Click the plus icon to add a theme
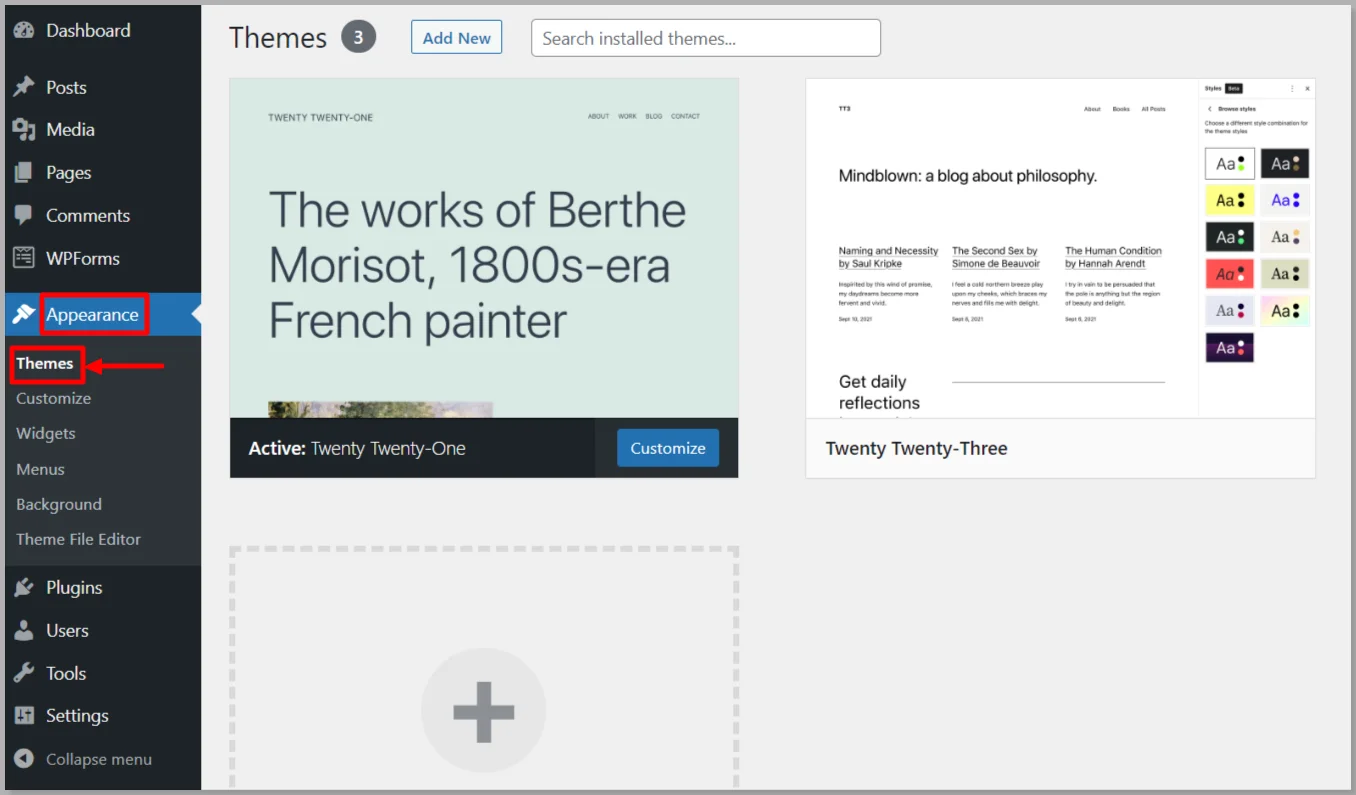 (x=484, y=711)
